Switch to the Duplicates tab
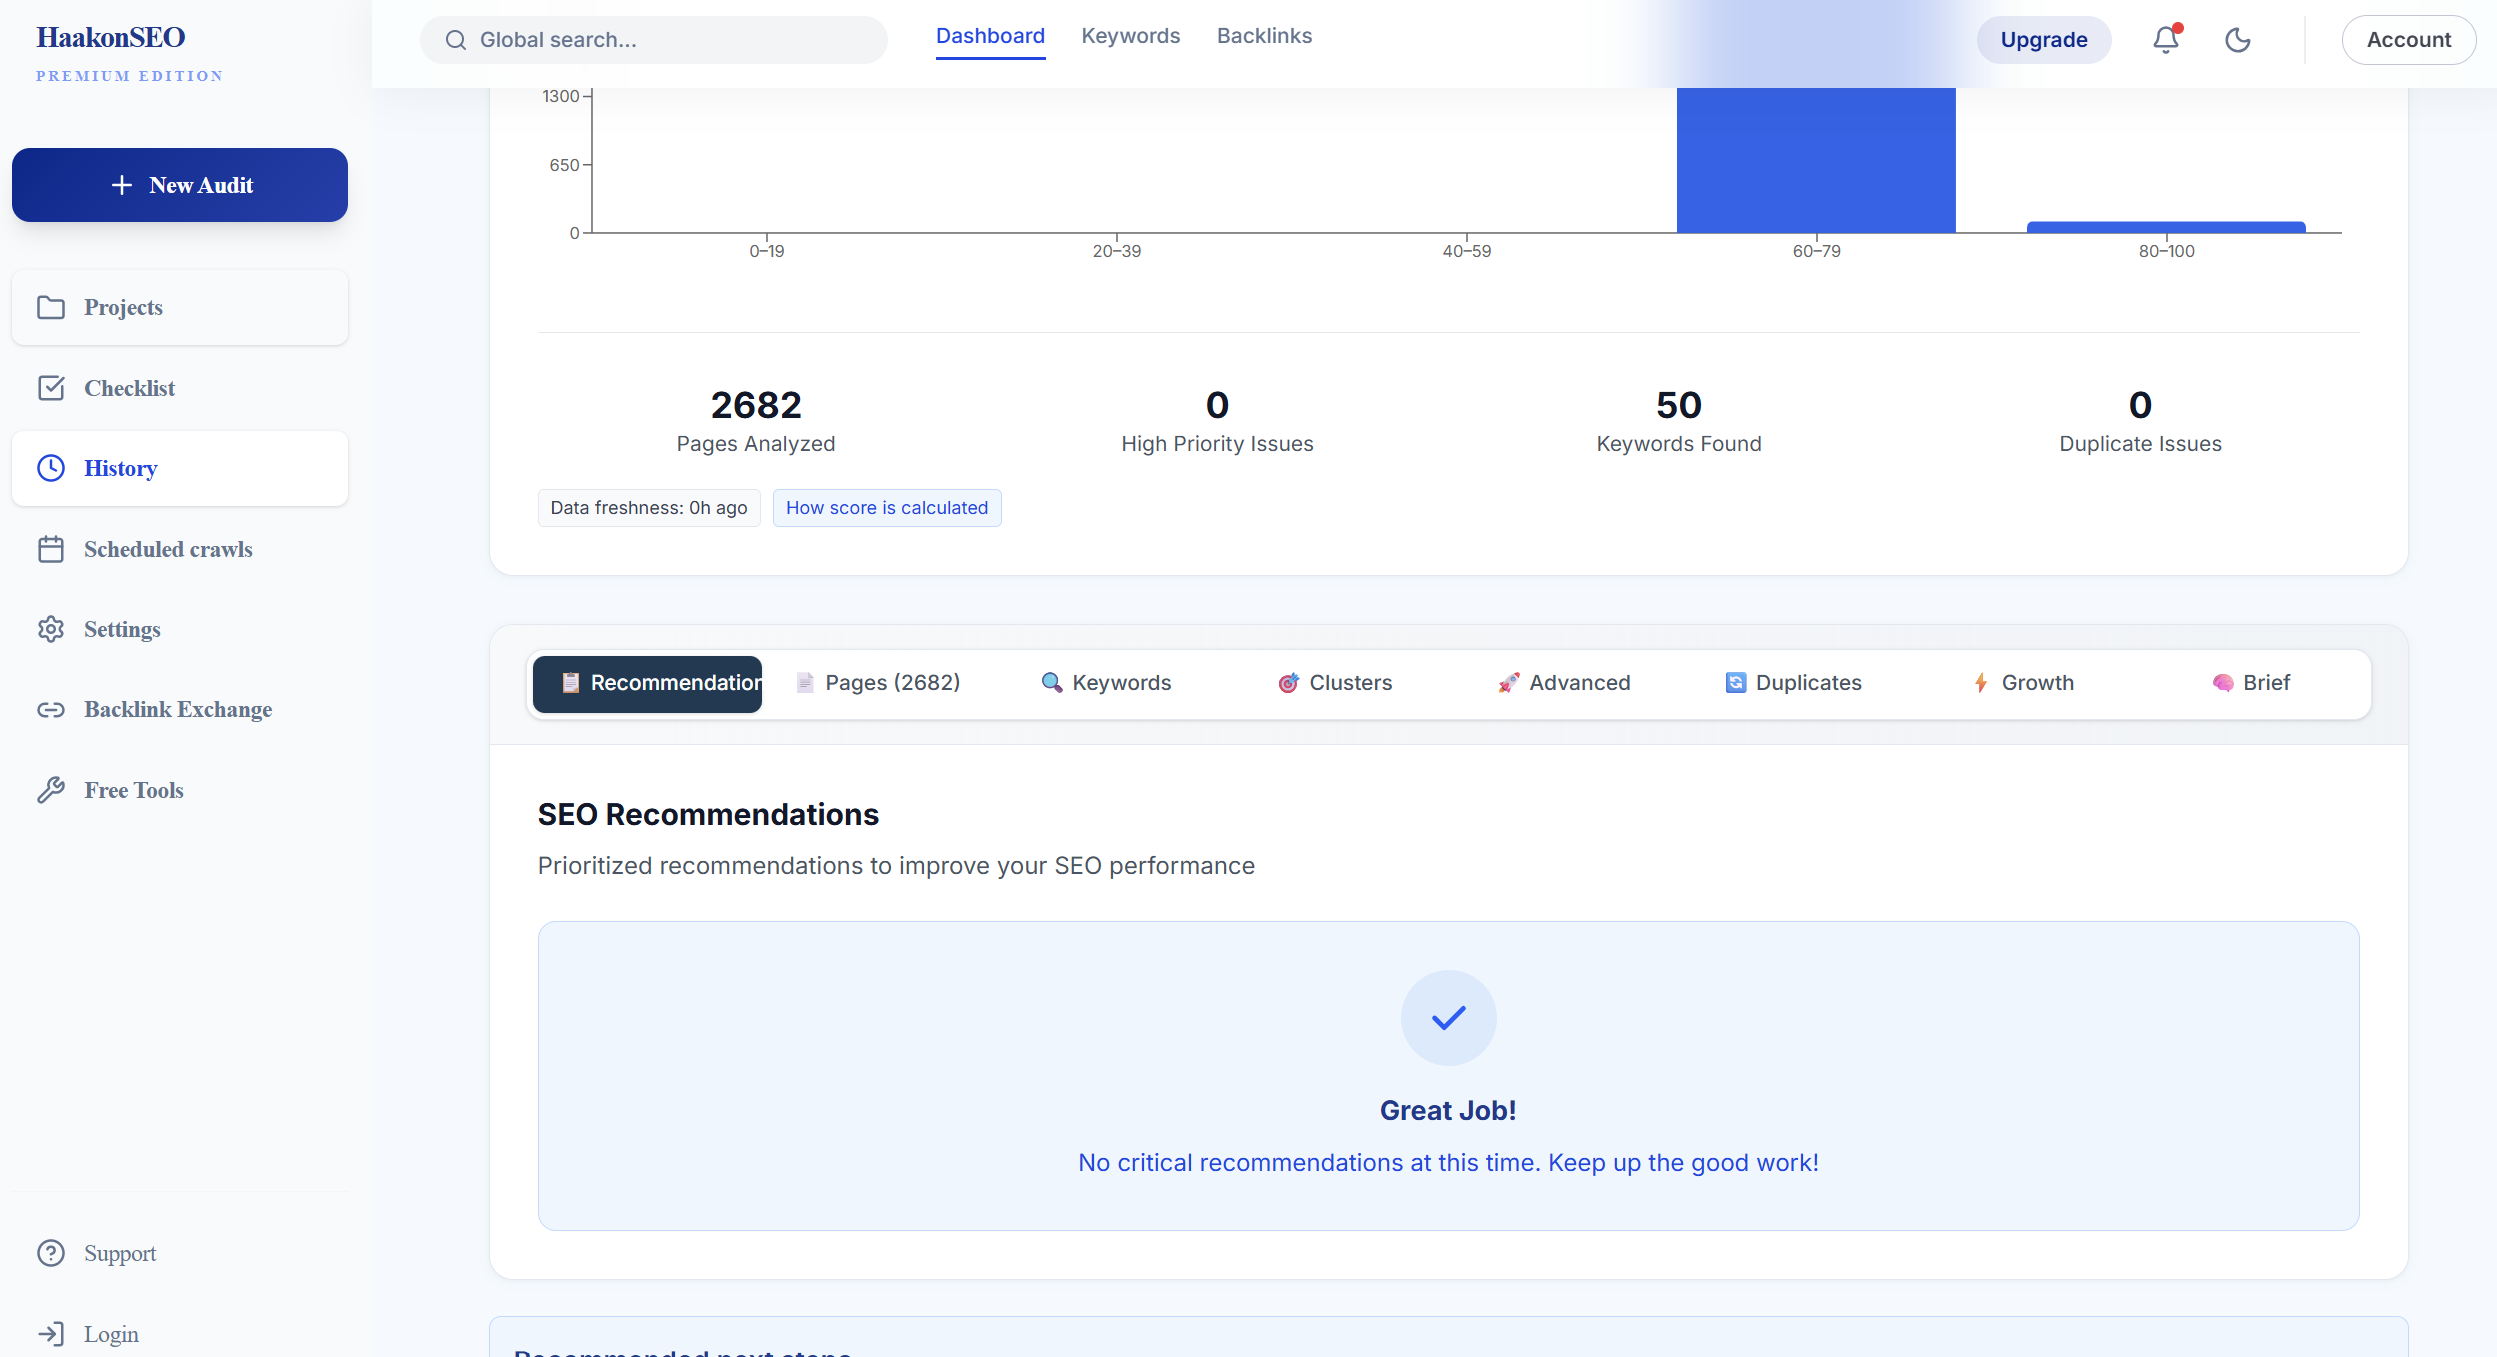2497x1357 pixels. pyautogui.click(x=1793, y=683)
